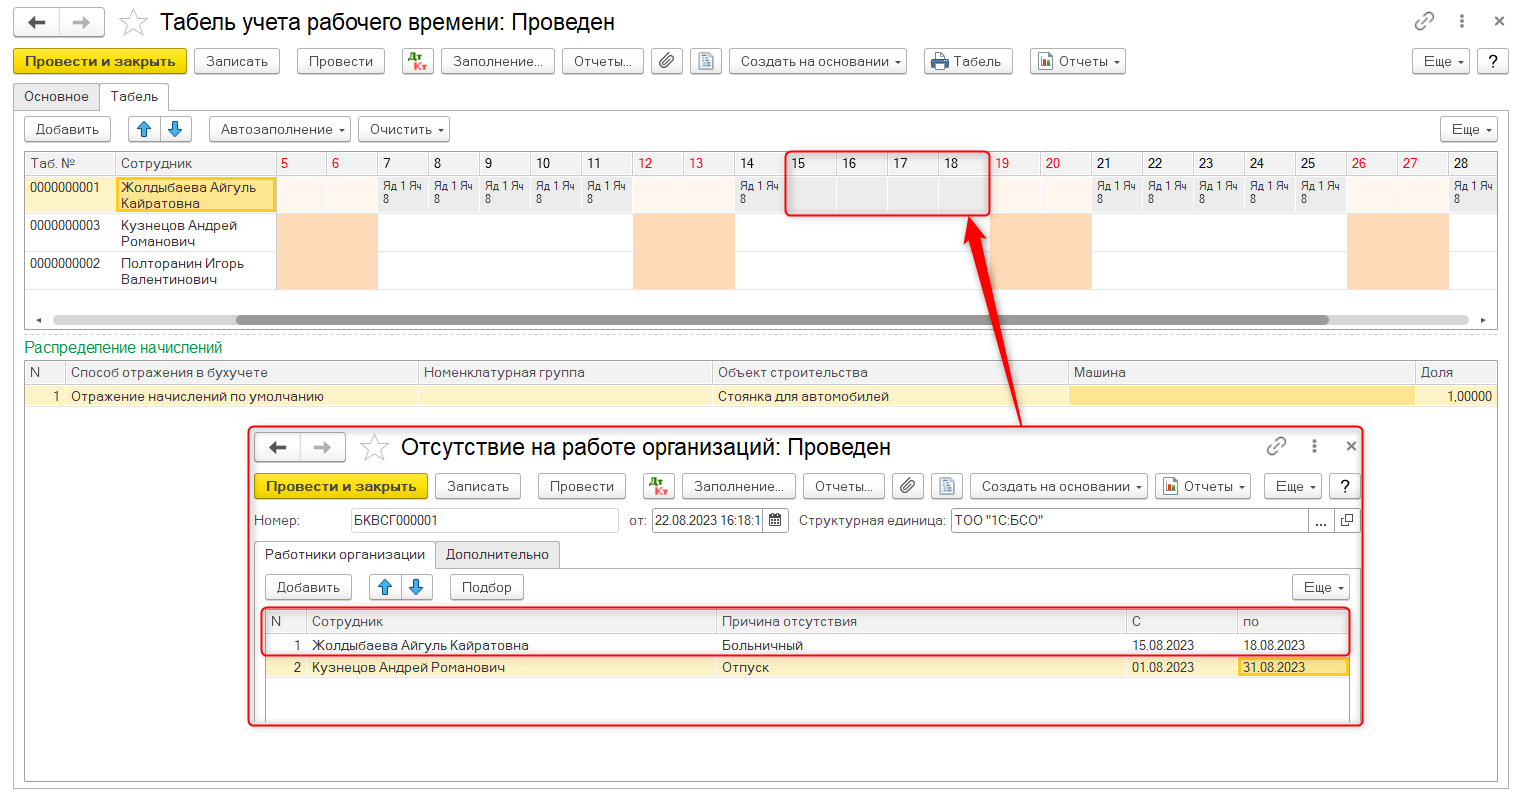1521x796 pixels.
Task: Move row up in Работники организации list
Action: coord(385,587)
